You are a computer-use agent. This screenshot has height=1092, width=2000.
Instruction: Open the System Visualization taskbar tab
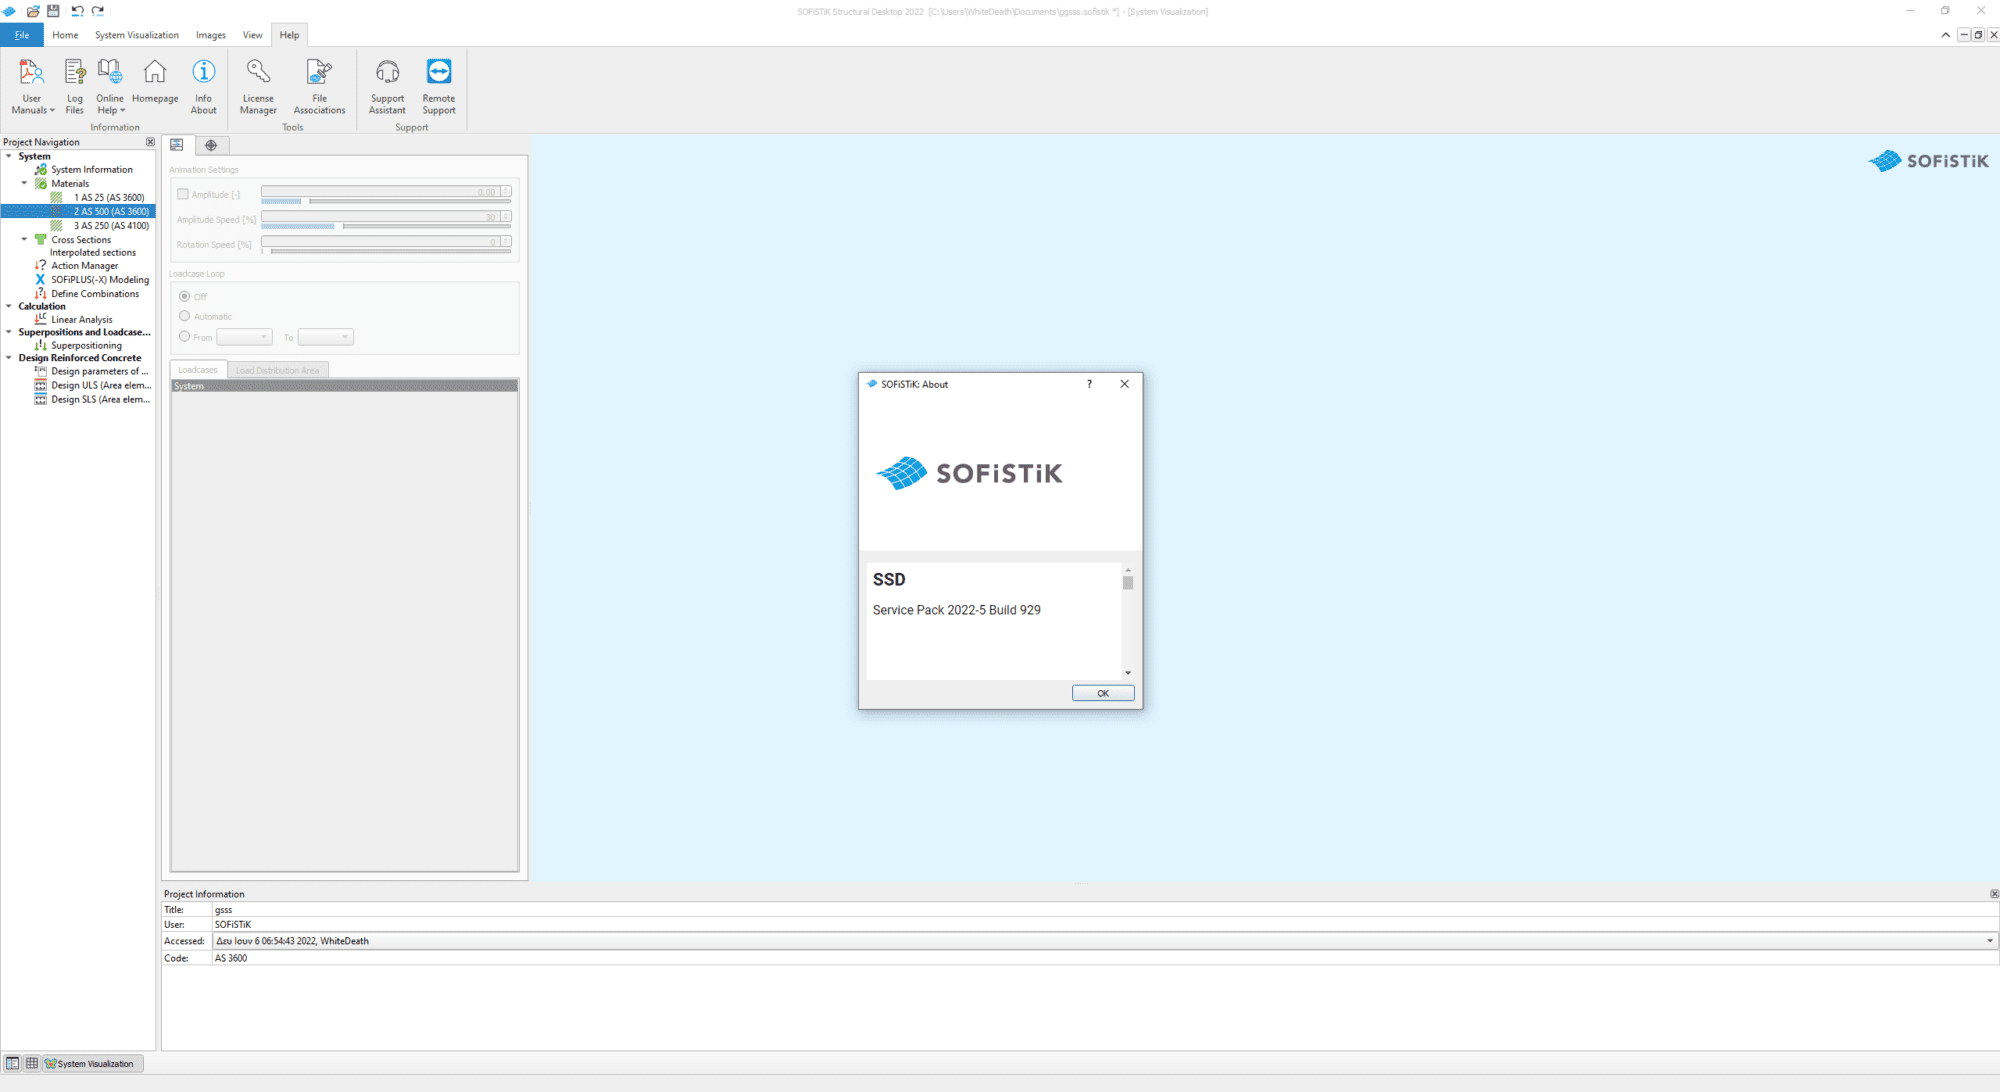[x=93, y=1063]
